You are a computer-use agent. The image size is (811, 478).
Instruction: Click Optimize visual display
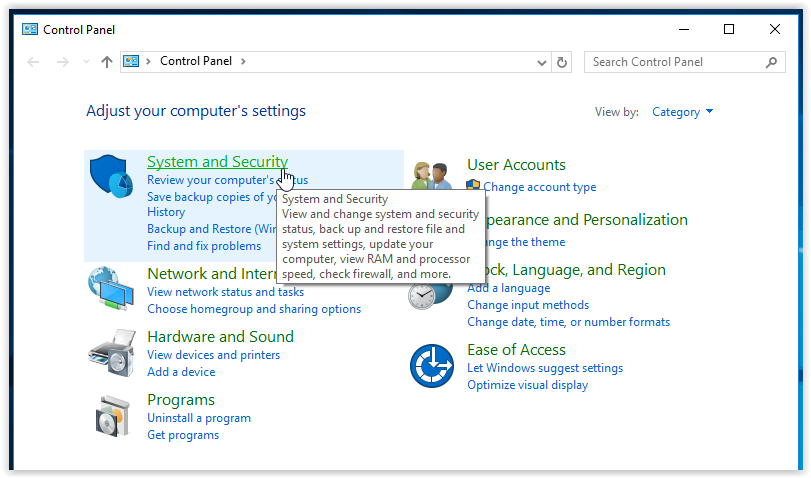528,385
